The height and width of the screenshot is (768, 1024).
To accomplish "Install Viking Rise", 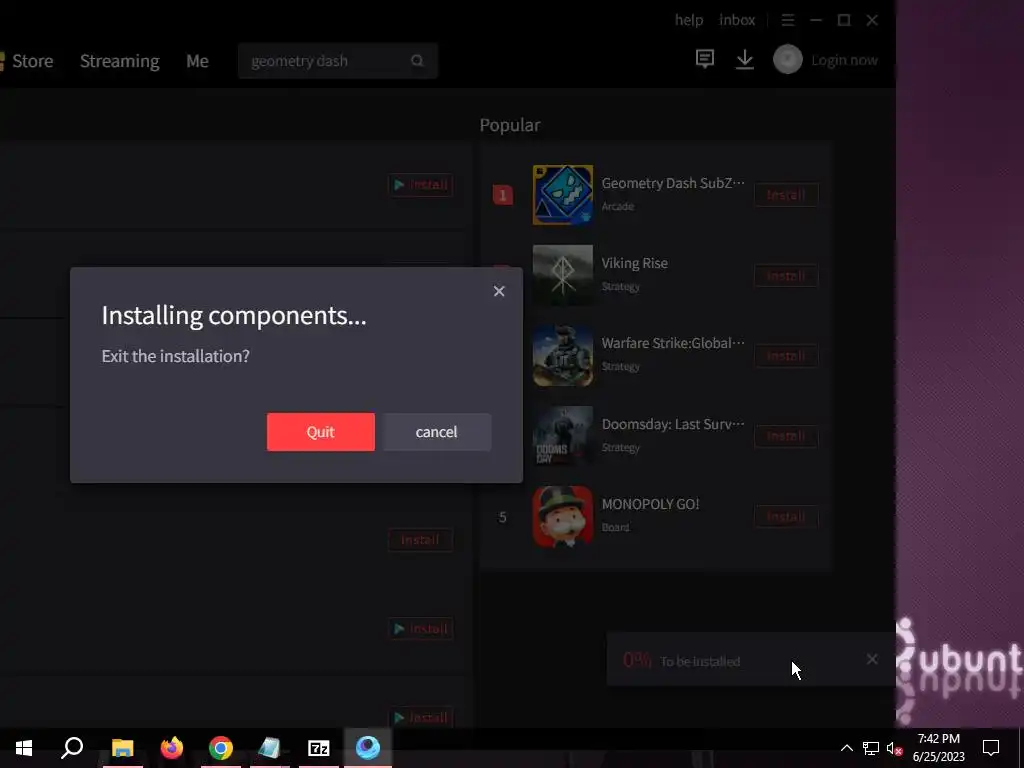I will [x=786, y=276].
